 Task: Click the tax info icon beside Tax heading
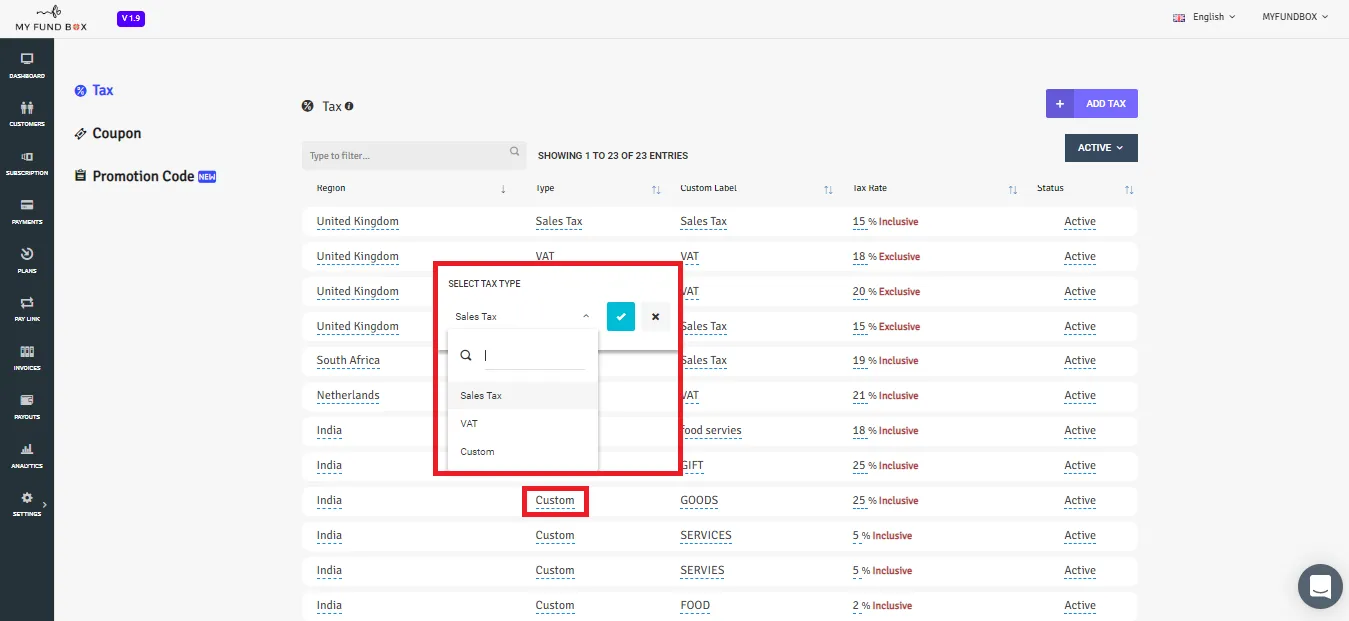pyautogui.click(x=349, y=106)
